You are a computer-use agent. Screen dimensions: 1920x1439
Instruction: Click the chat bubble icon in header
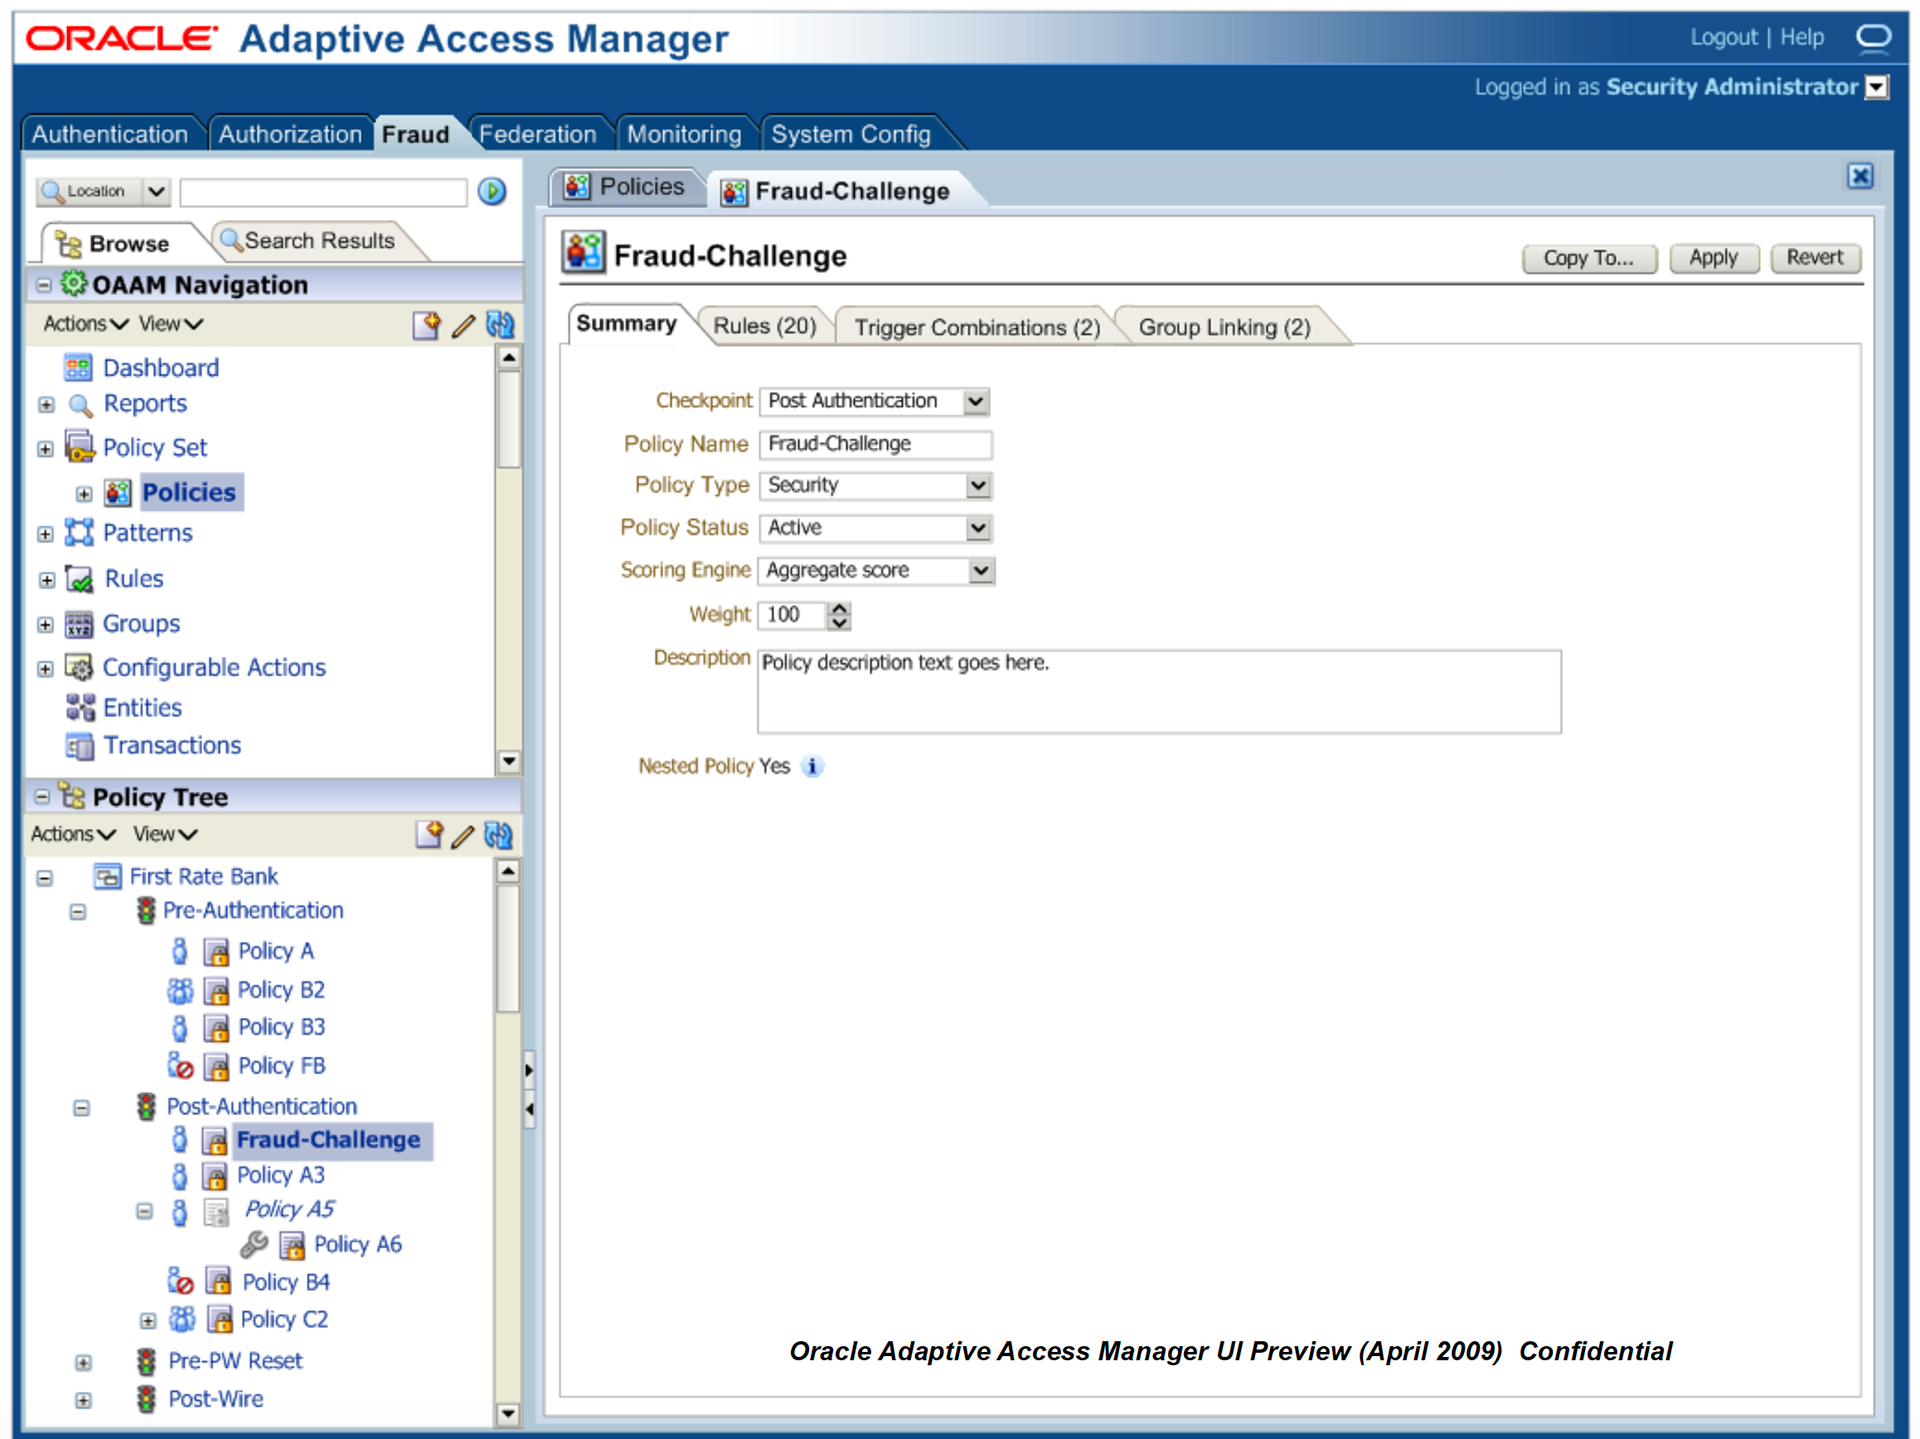pyautogui.click(x=1873, y=38)
